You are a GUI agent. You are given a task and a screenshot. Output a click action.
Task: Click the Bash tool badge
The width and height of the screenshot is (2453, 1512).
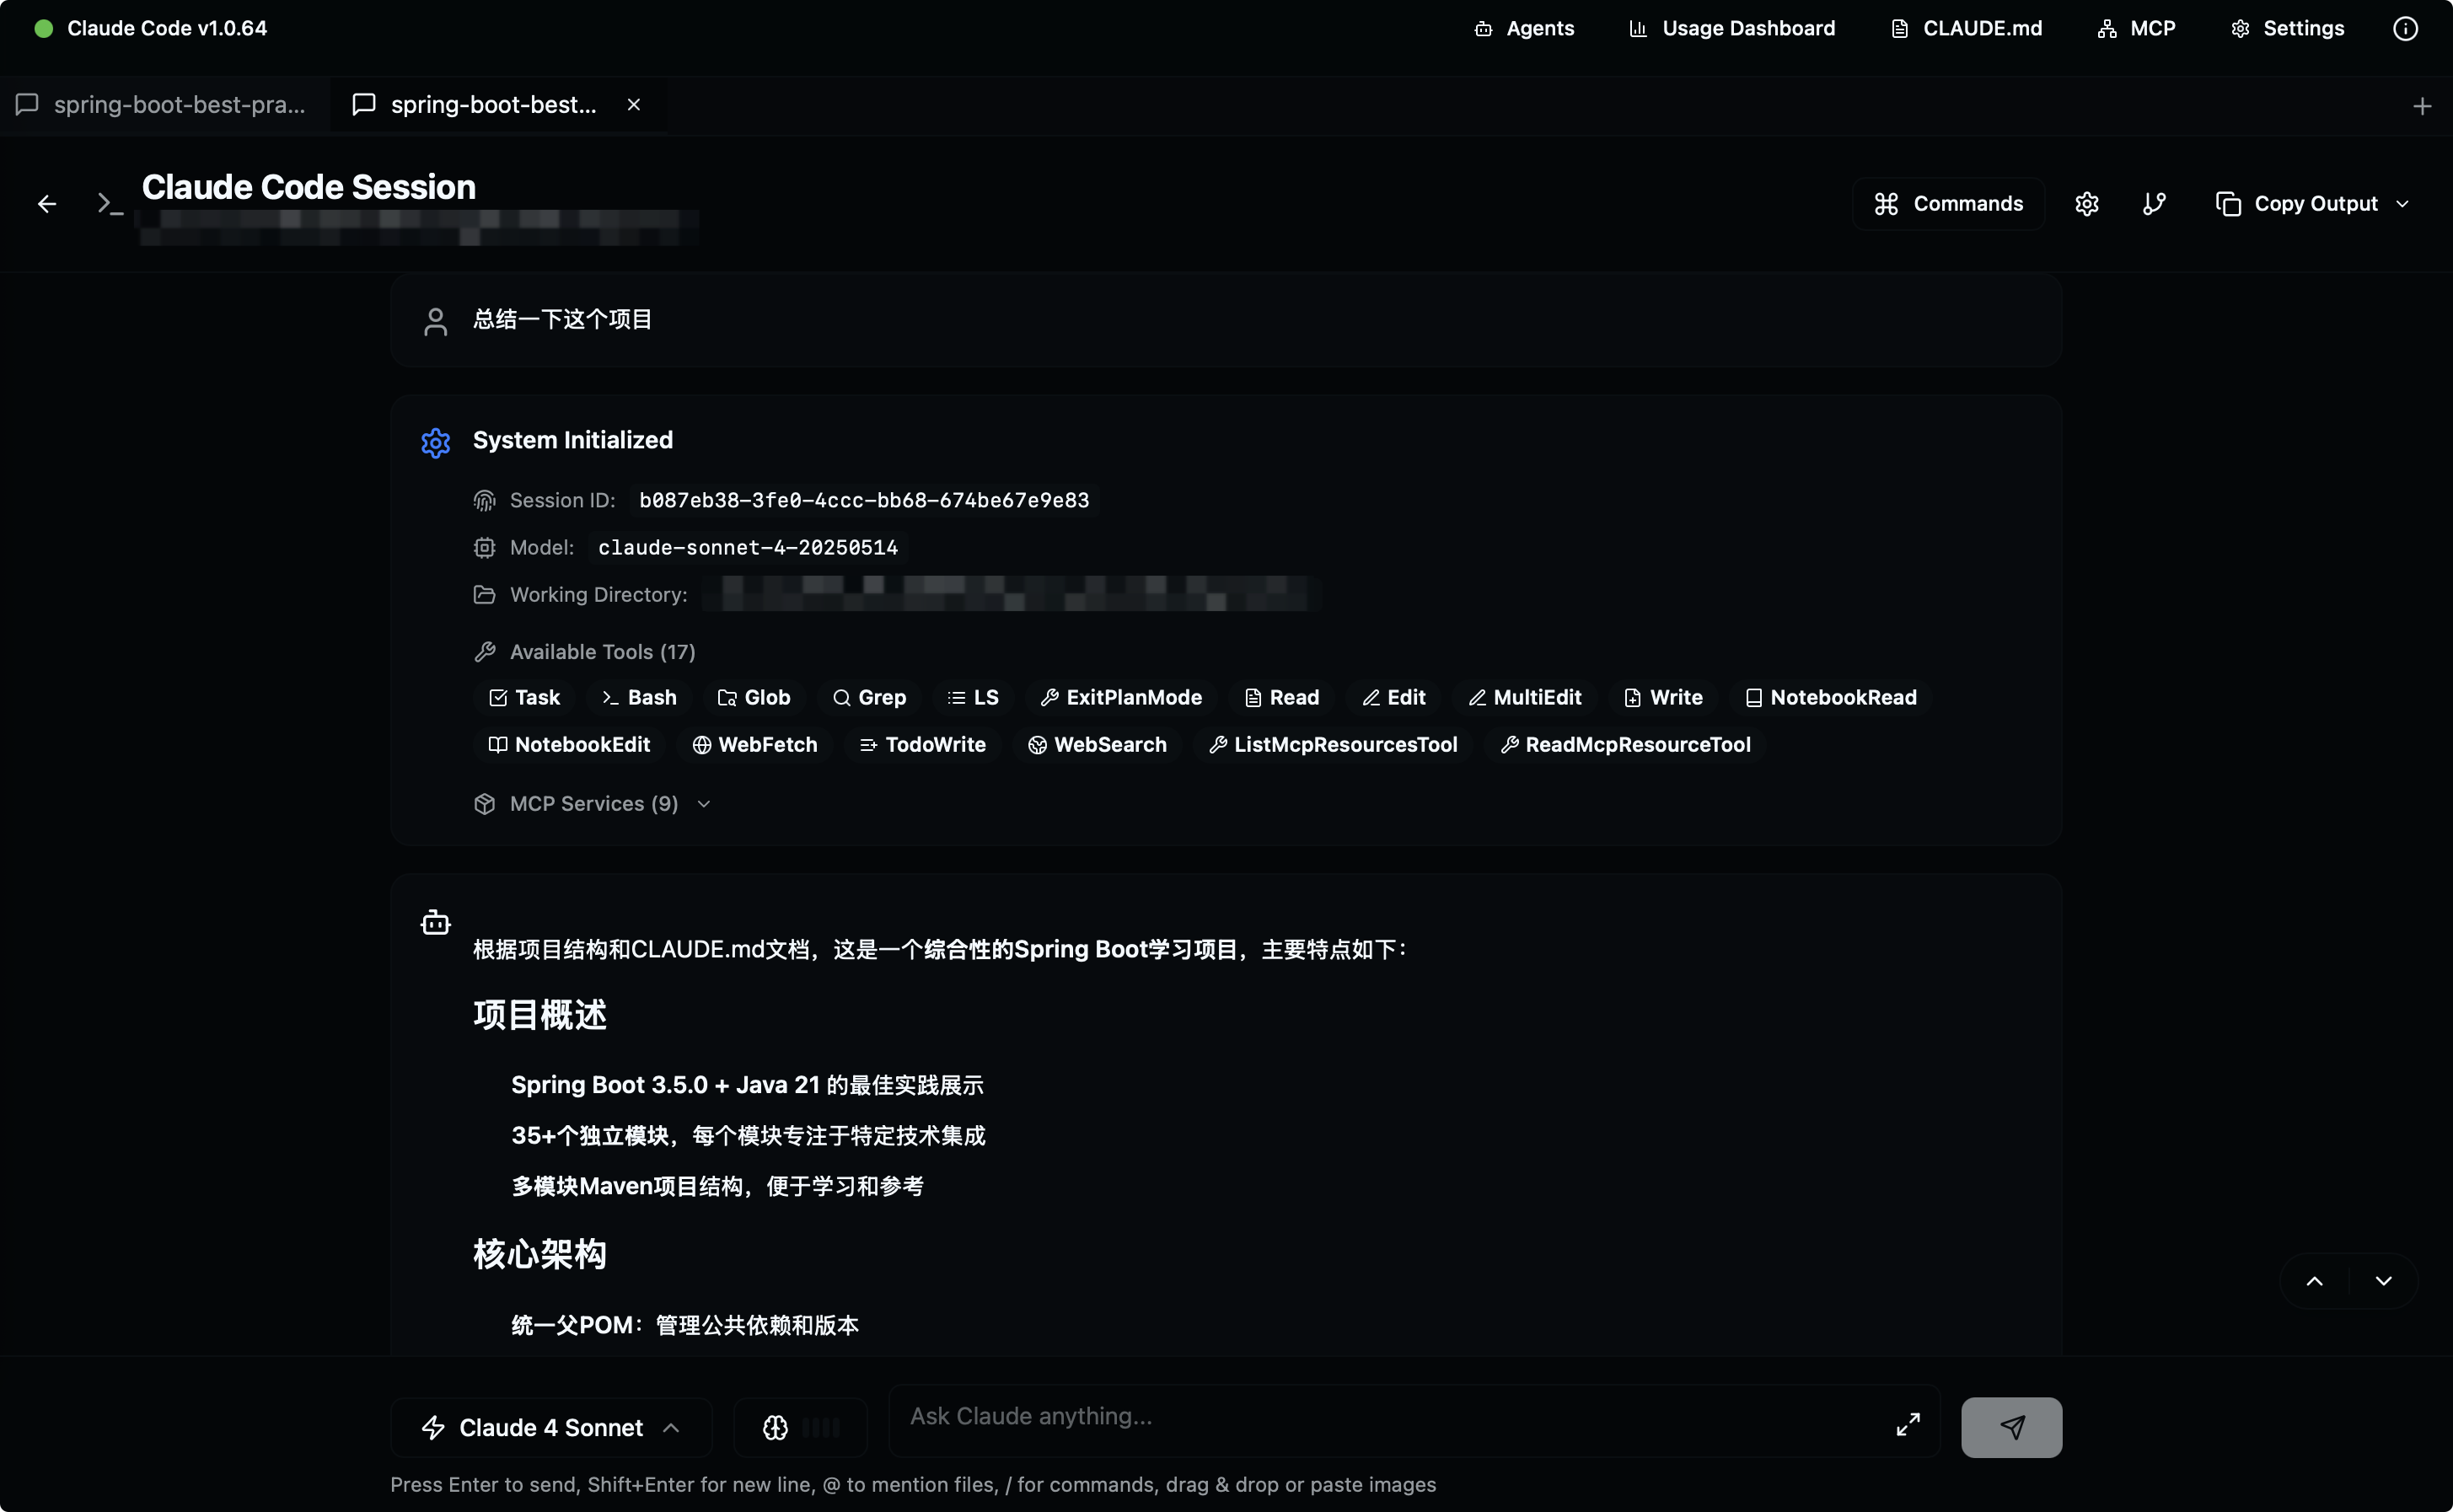tap(639, 697)
